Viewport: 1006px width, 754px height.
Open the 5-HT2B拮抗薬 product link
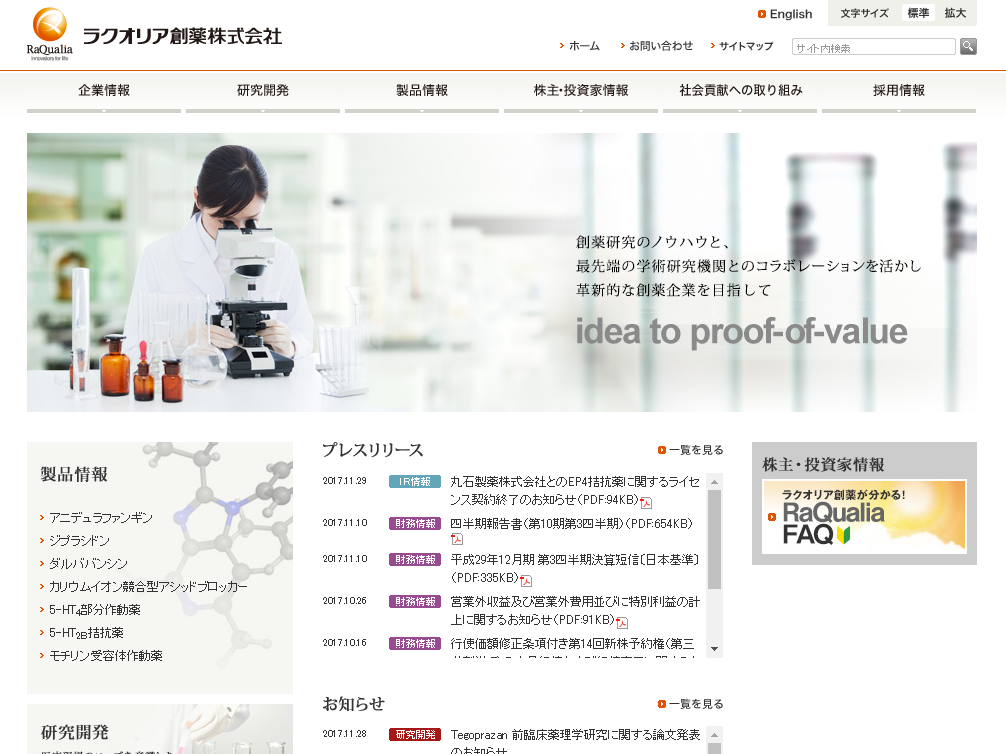click(87, 633)
